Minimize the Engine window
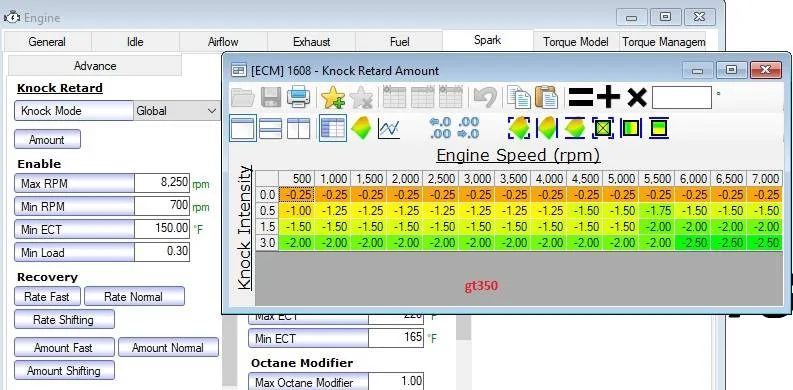The image size is (793, 390). point(631,18)
